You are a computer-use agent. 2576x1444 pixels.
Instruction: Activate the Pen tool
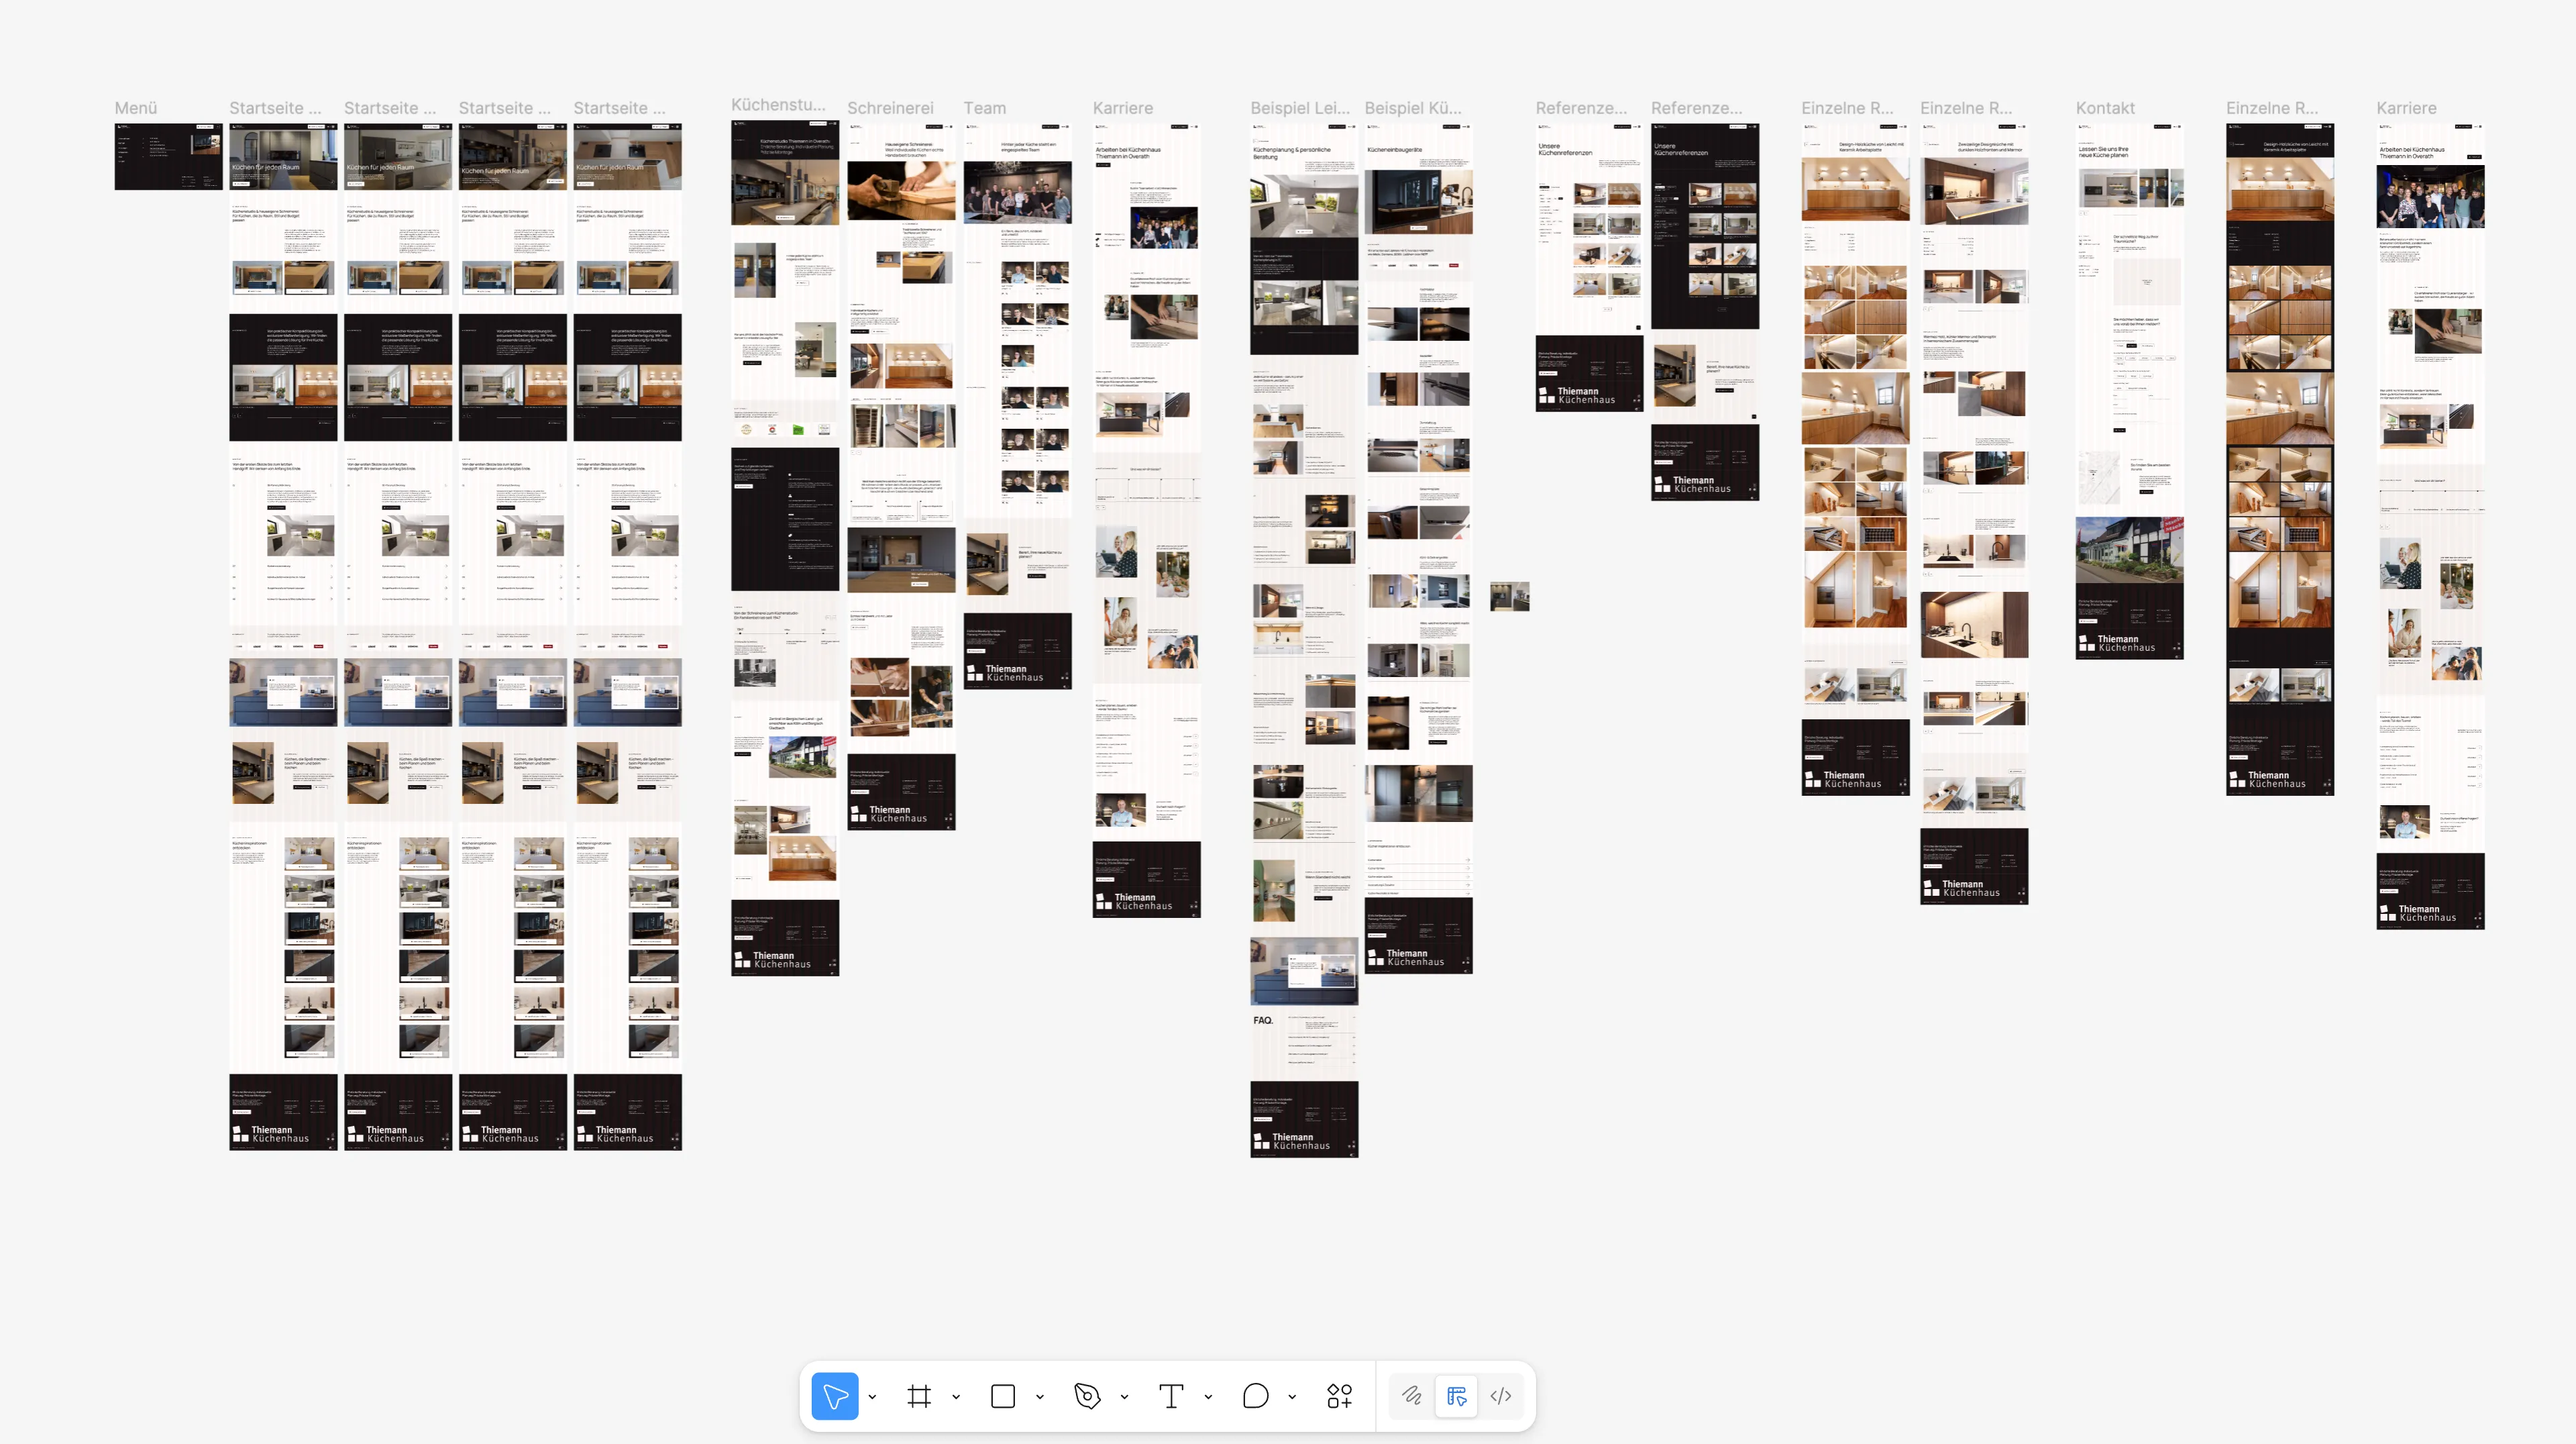point(1087,1396)
